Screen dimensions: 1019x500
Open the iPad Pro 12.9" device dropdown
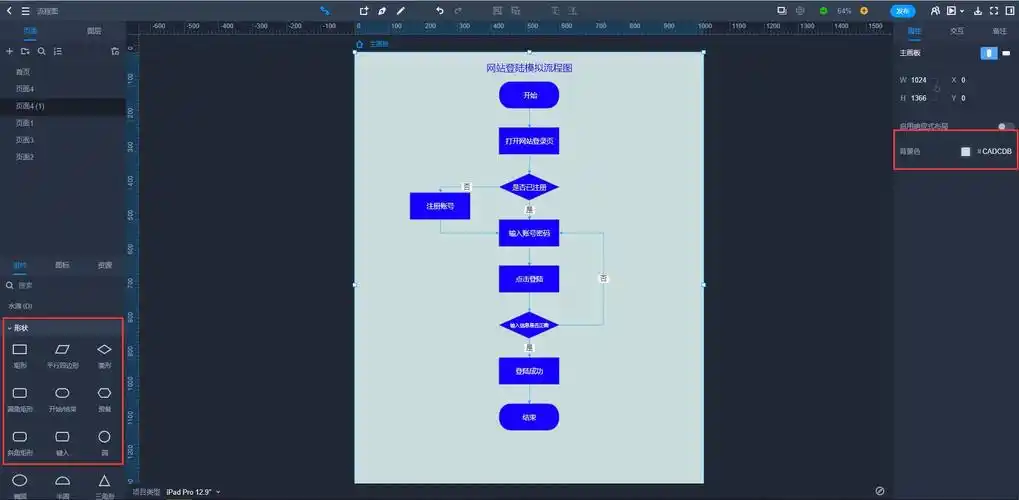pyautogui.click(x=194, y=492)
